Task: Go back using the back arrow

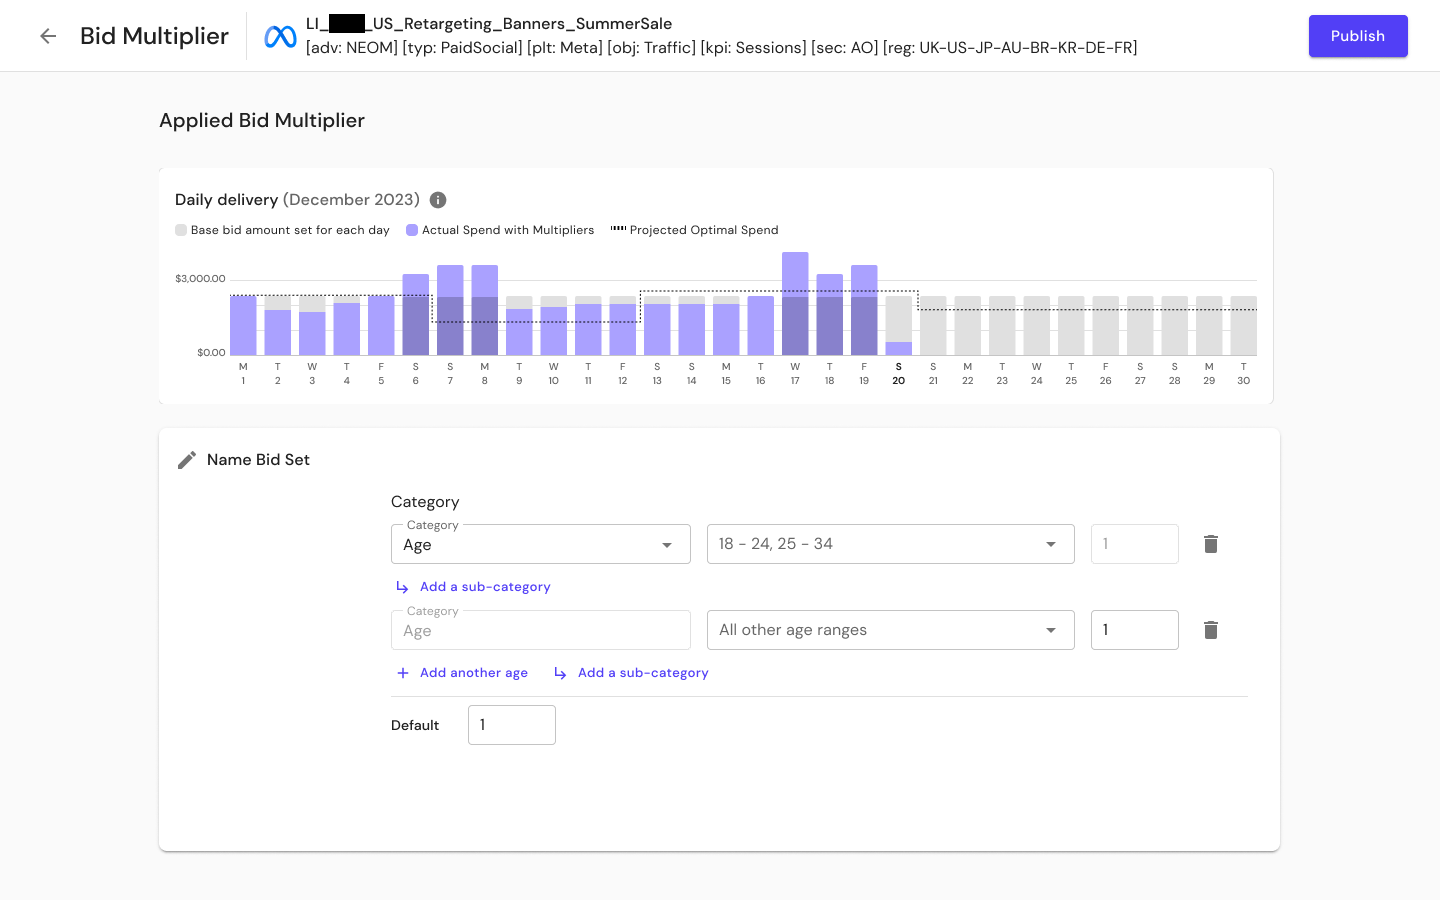Action: pyautogui.click(x=47, y=35)
